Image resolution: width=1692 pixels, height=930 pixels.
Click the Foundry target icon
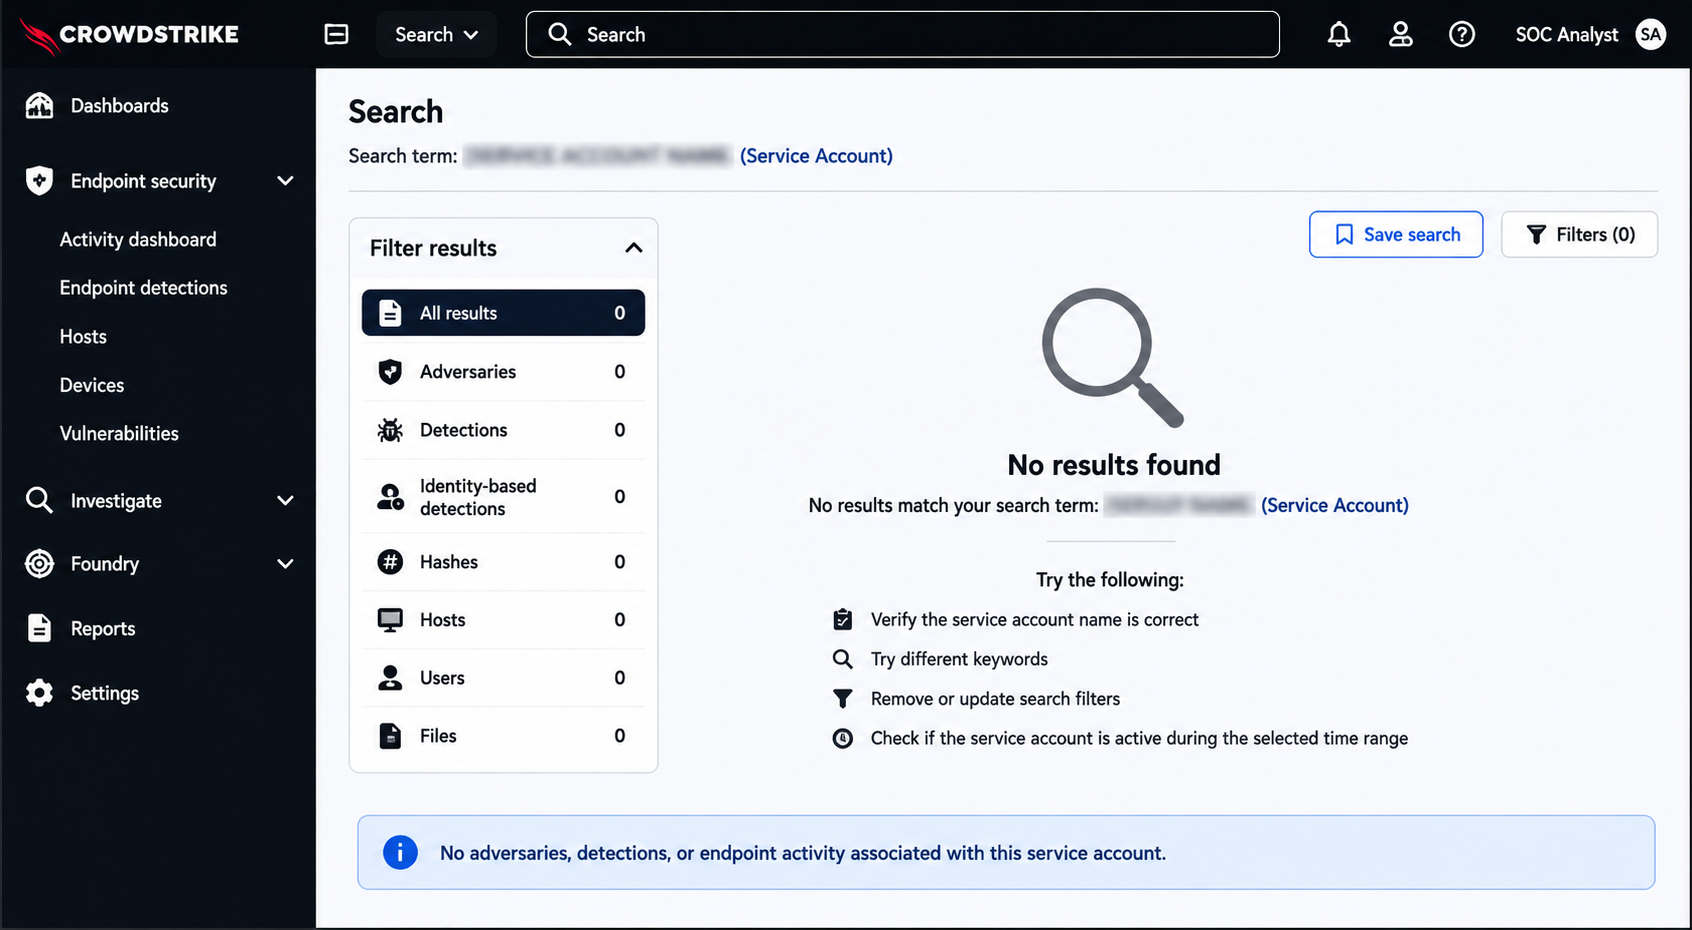(x=39, y=564)
